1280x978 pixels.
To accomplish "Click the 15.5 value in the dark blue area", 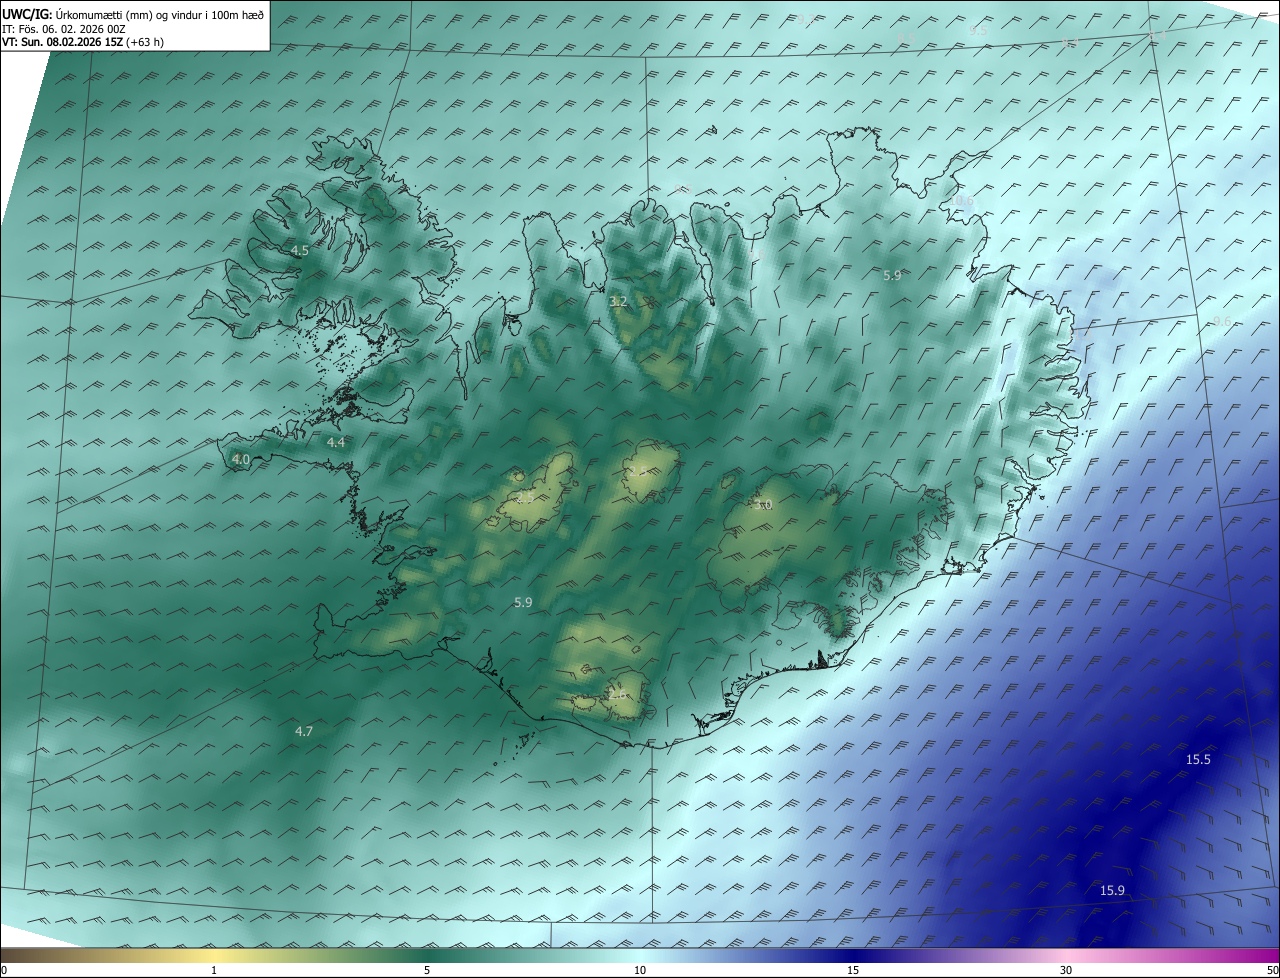I will pos(1198,760).
